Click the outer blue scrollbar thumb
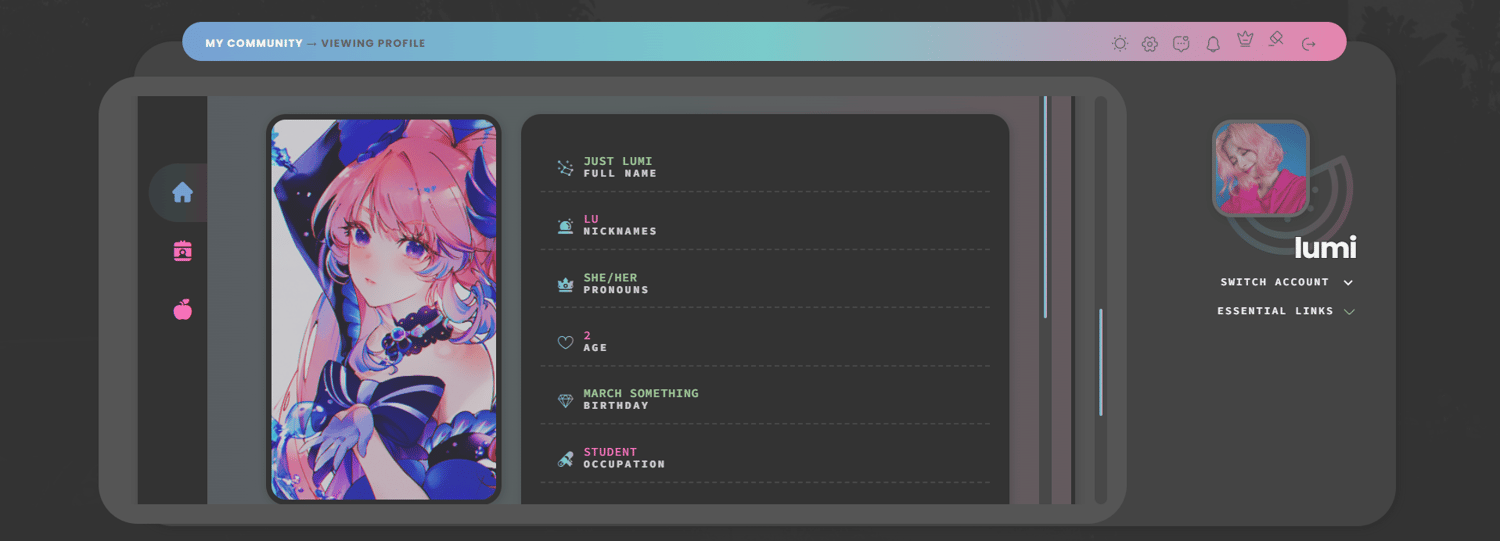 click(1100, 362)
